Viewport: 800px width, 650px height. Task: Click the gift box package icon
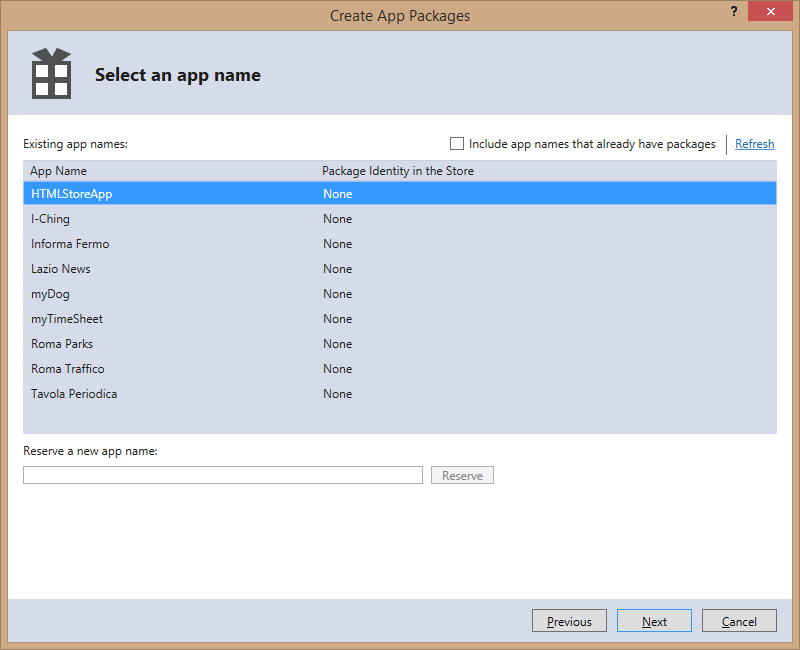[x=50, y=74]
